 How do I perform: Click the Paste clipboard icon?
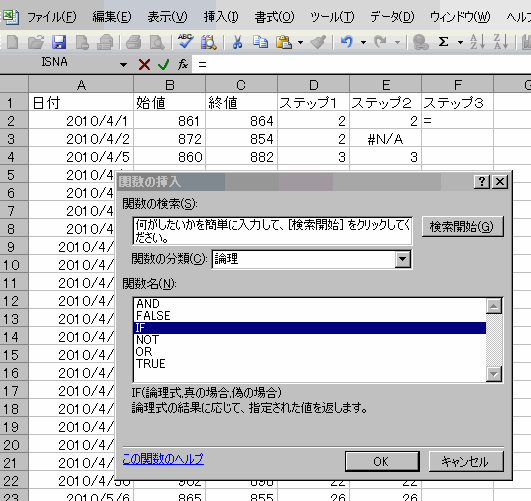click(284, 42)
